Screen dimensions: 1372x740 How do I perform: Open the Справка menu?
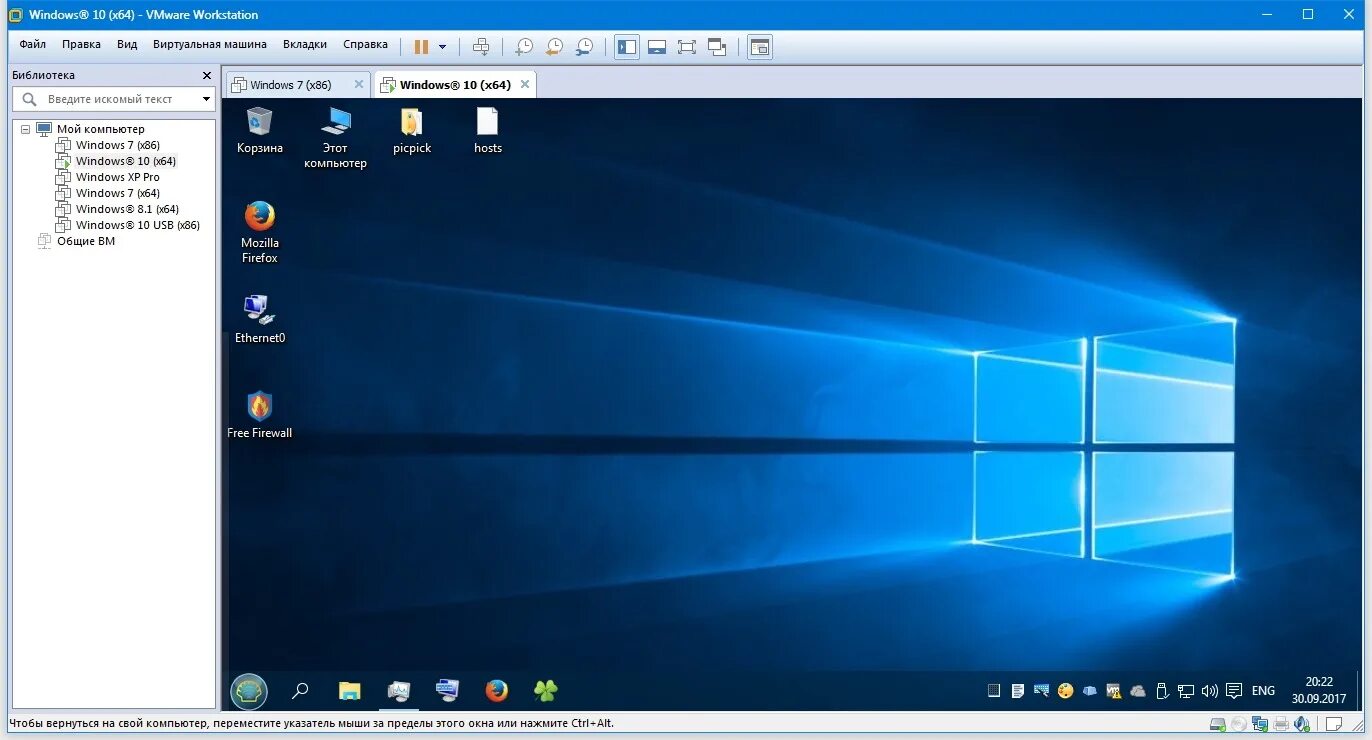[365, 44]
